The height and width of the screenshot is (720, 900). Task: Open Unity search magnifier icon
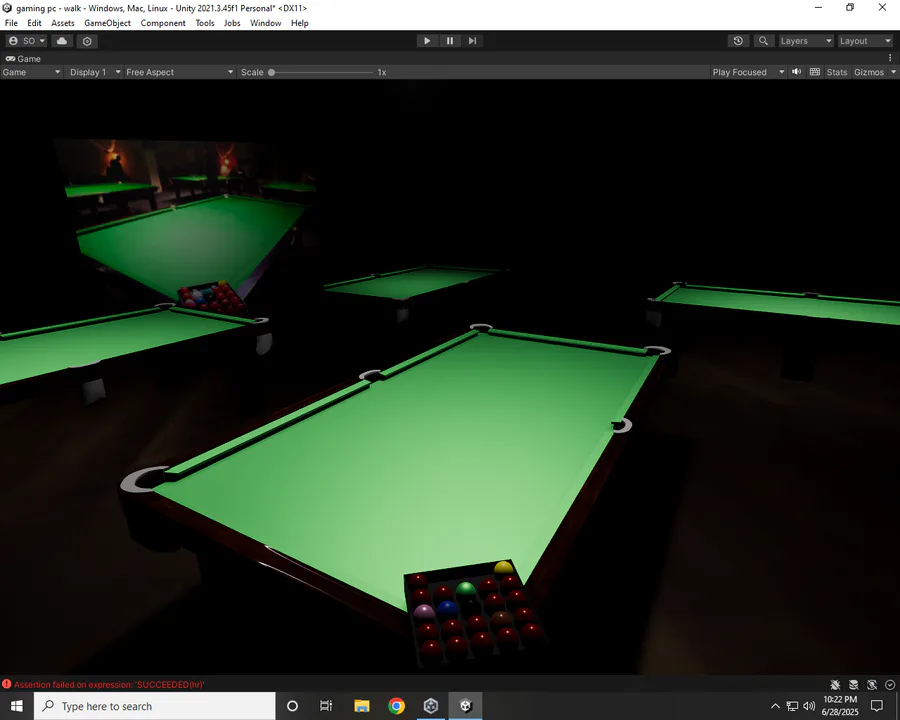[x=763, y=41]
